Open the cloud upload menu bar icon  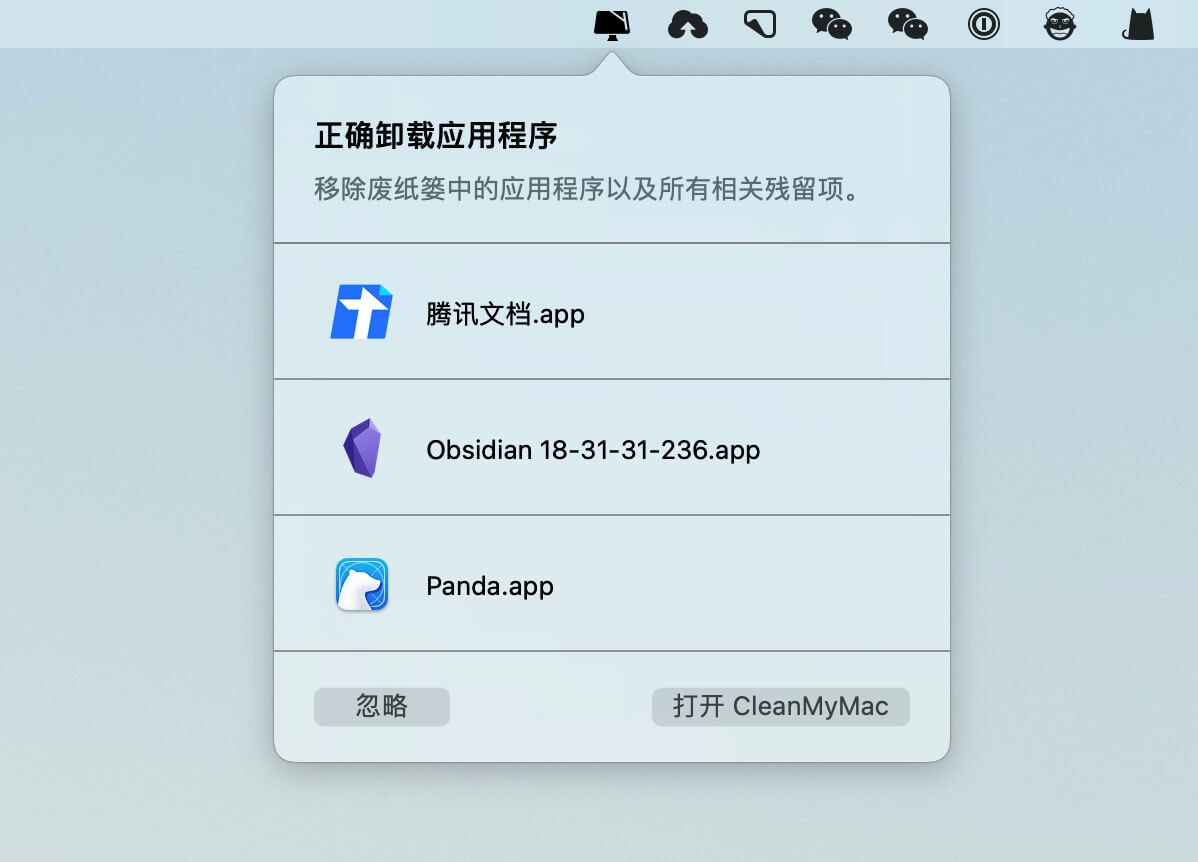pyautogui.click(x=688, y=24)
